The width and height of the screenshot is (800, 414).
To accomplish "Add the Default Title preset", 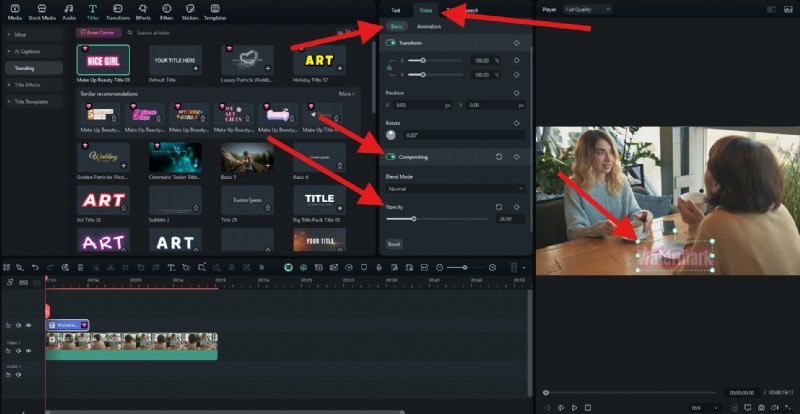I will pos(195,68).
